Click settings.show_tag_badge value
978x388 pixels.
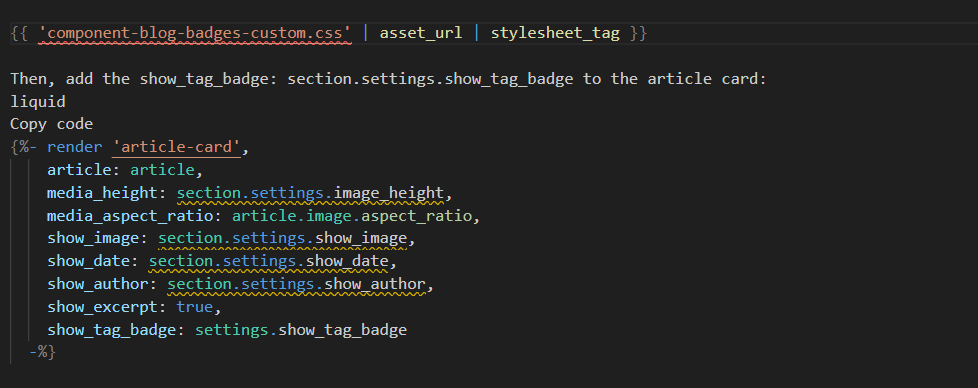pos(301,330)
